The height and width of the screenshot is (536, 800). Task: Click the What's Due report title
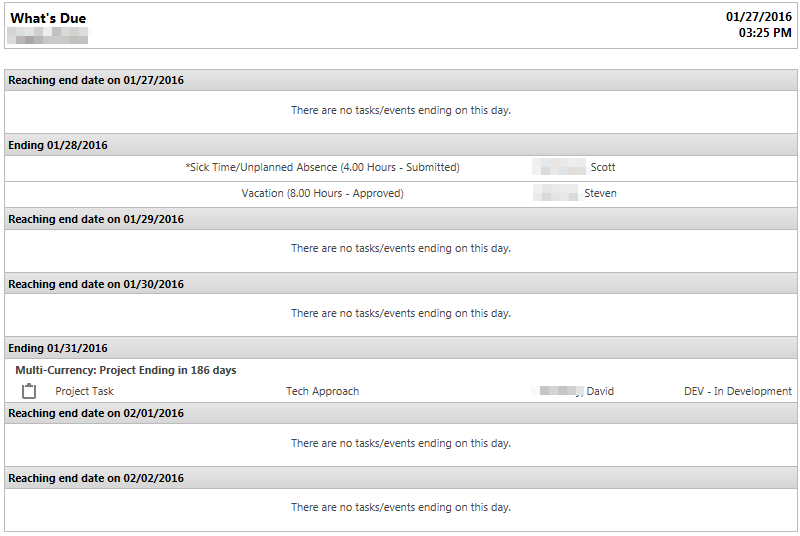[x=48, y=18]
